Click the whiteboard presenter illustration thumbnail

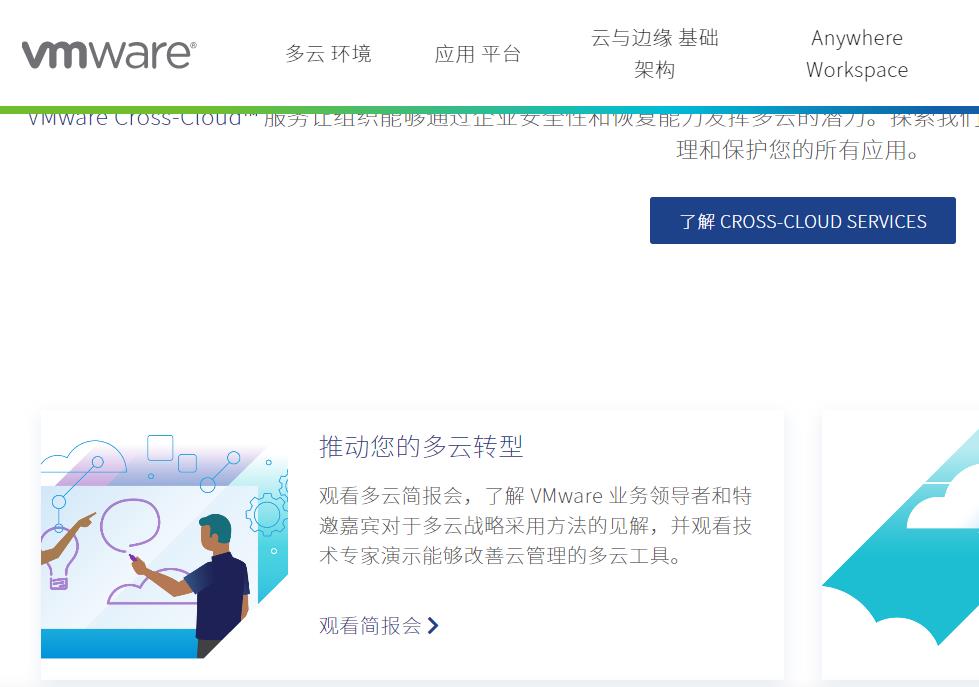pyautogui.click(x=165, y=546)
